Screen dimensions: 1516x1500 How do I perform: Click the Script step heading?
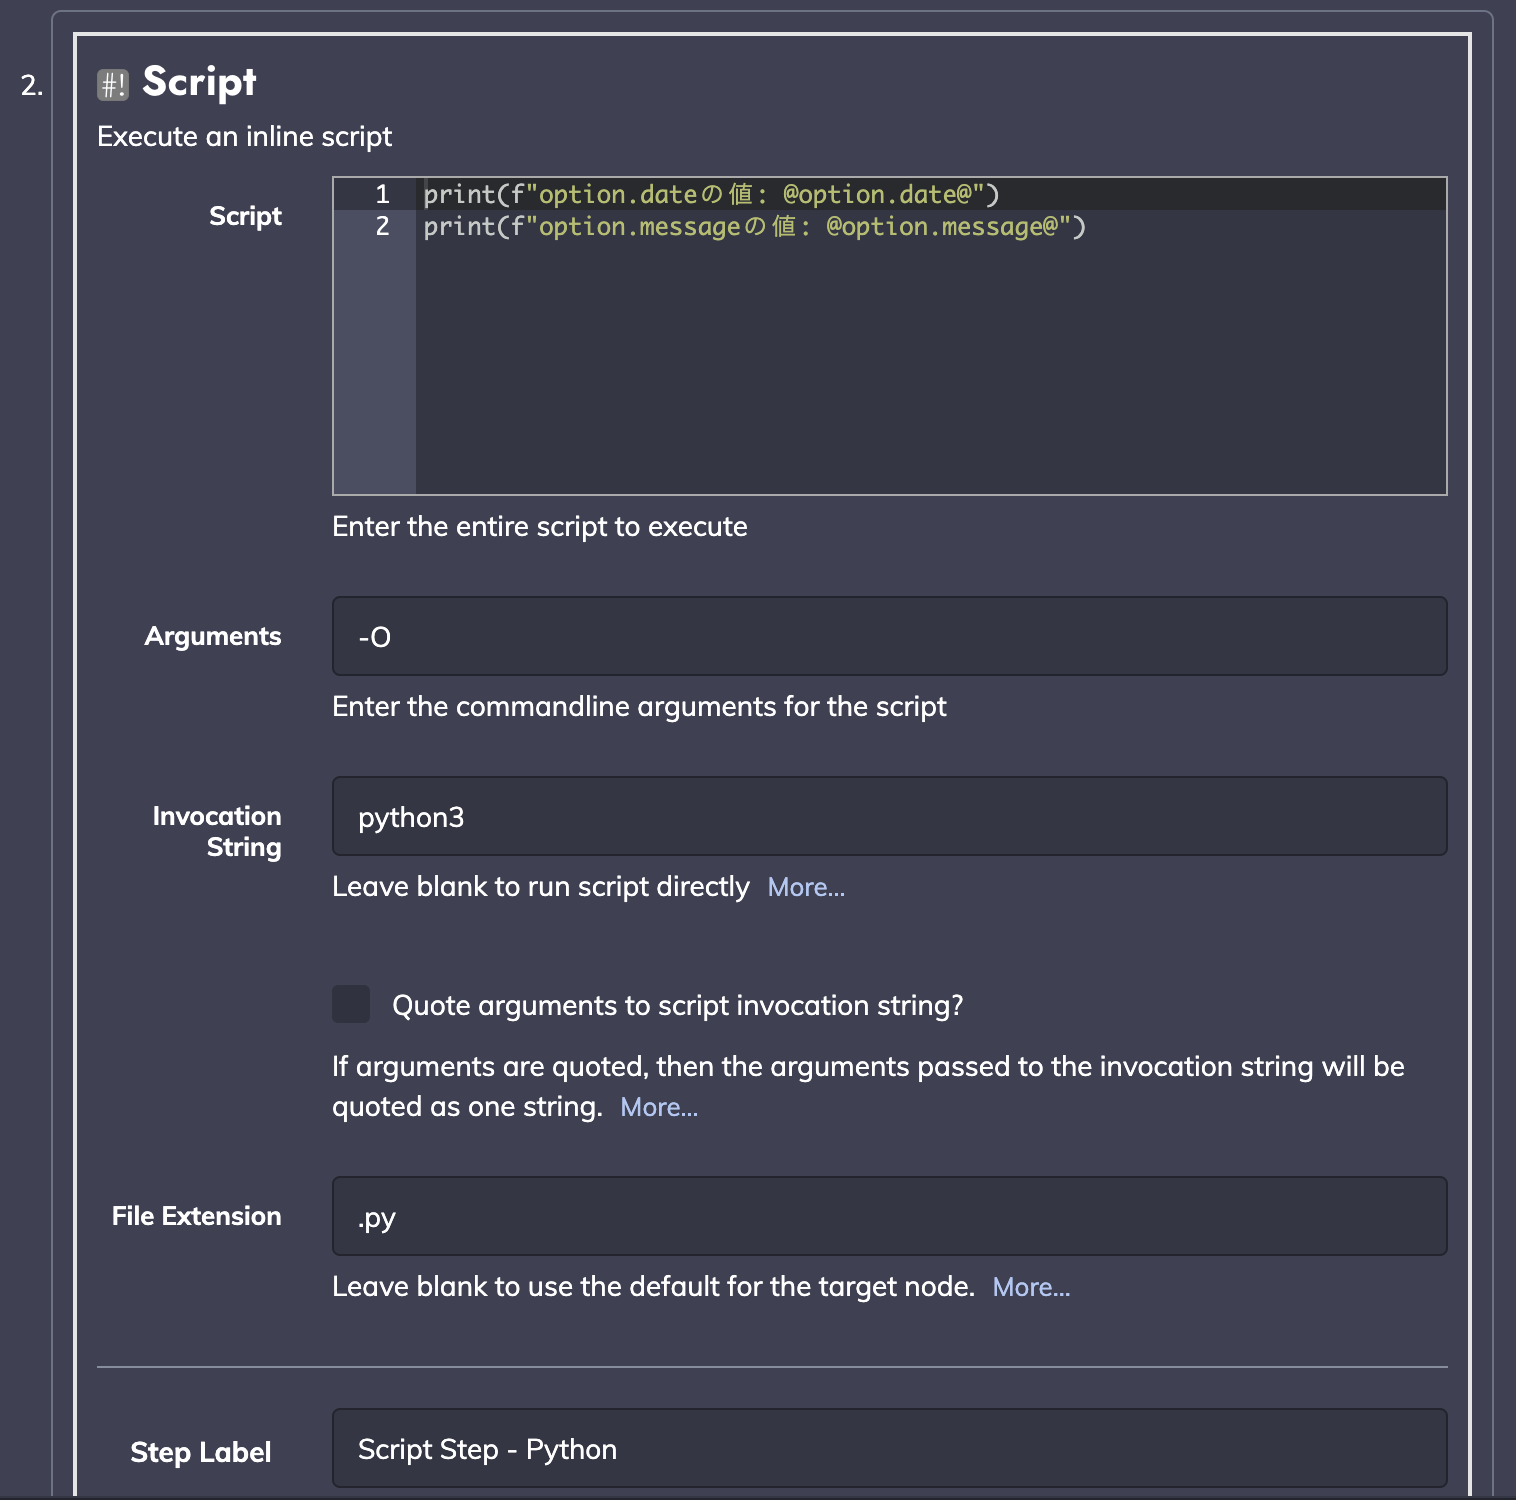199,82
